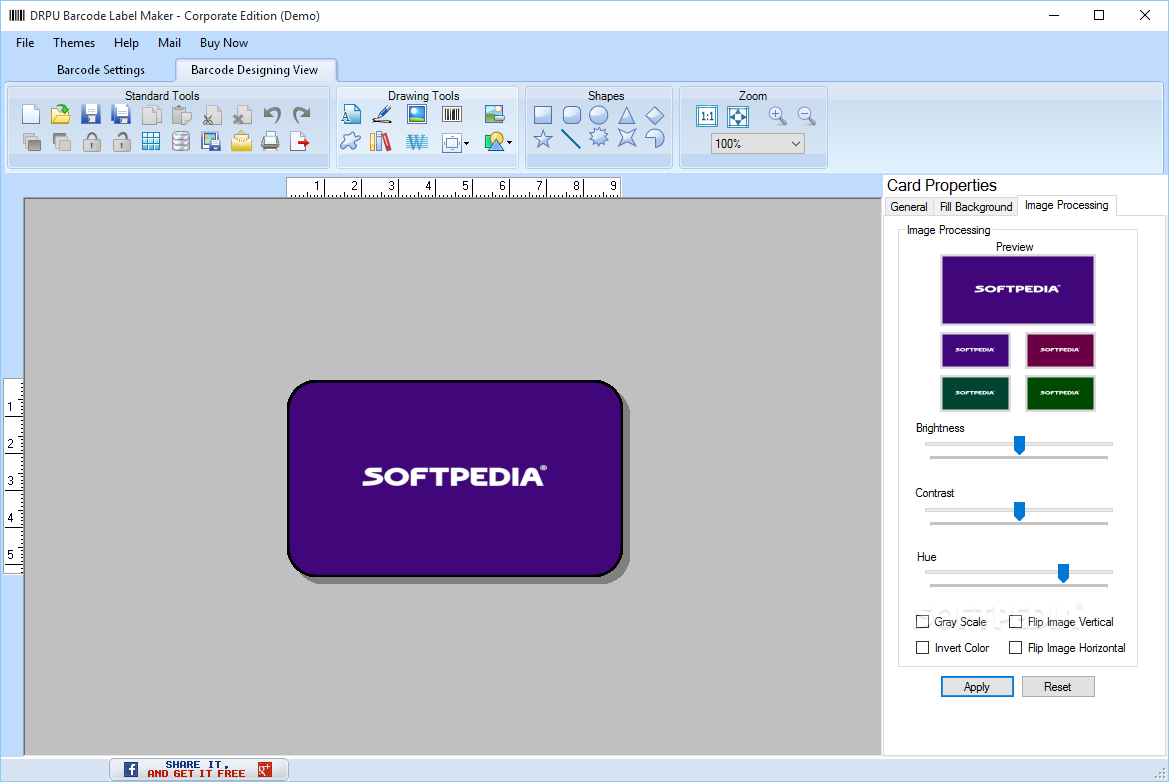This screenshot has height=782, width=1169.
Task: Draw a five-point star shape
Action: tap(543, 139)
